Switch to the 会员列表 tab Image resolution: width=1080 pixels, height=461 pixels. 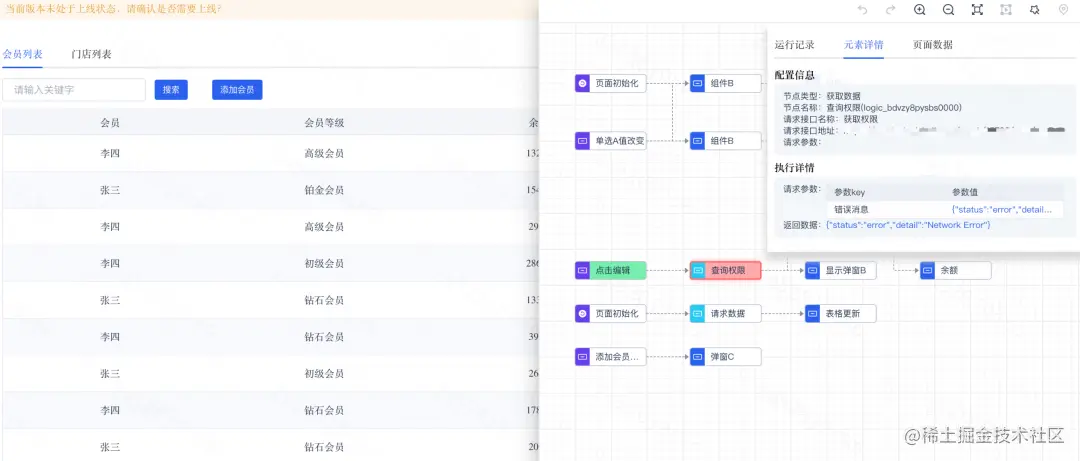pyautogui.click(x=23, y=54)
